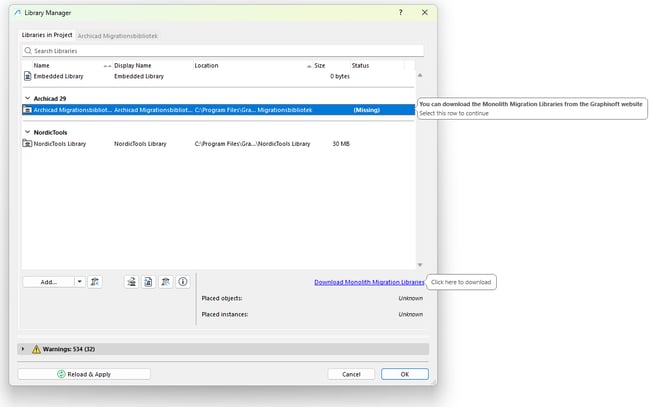Click the Embedded Library row icon
Screen dimensions: 670x407
28,76
